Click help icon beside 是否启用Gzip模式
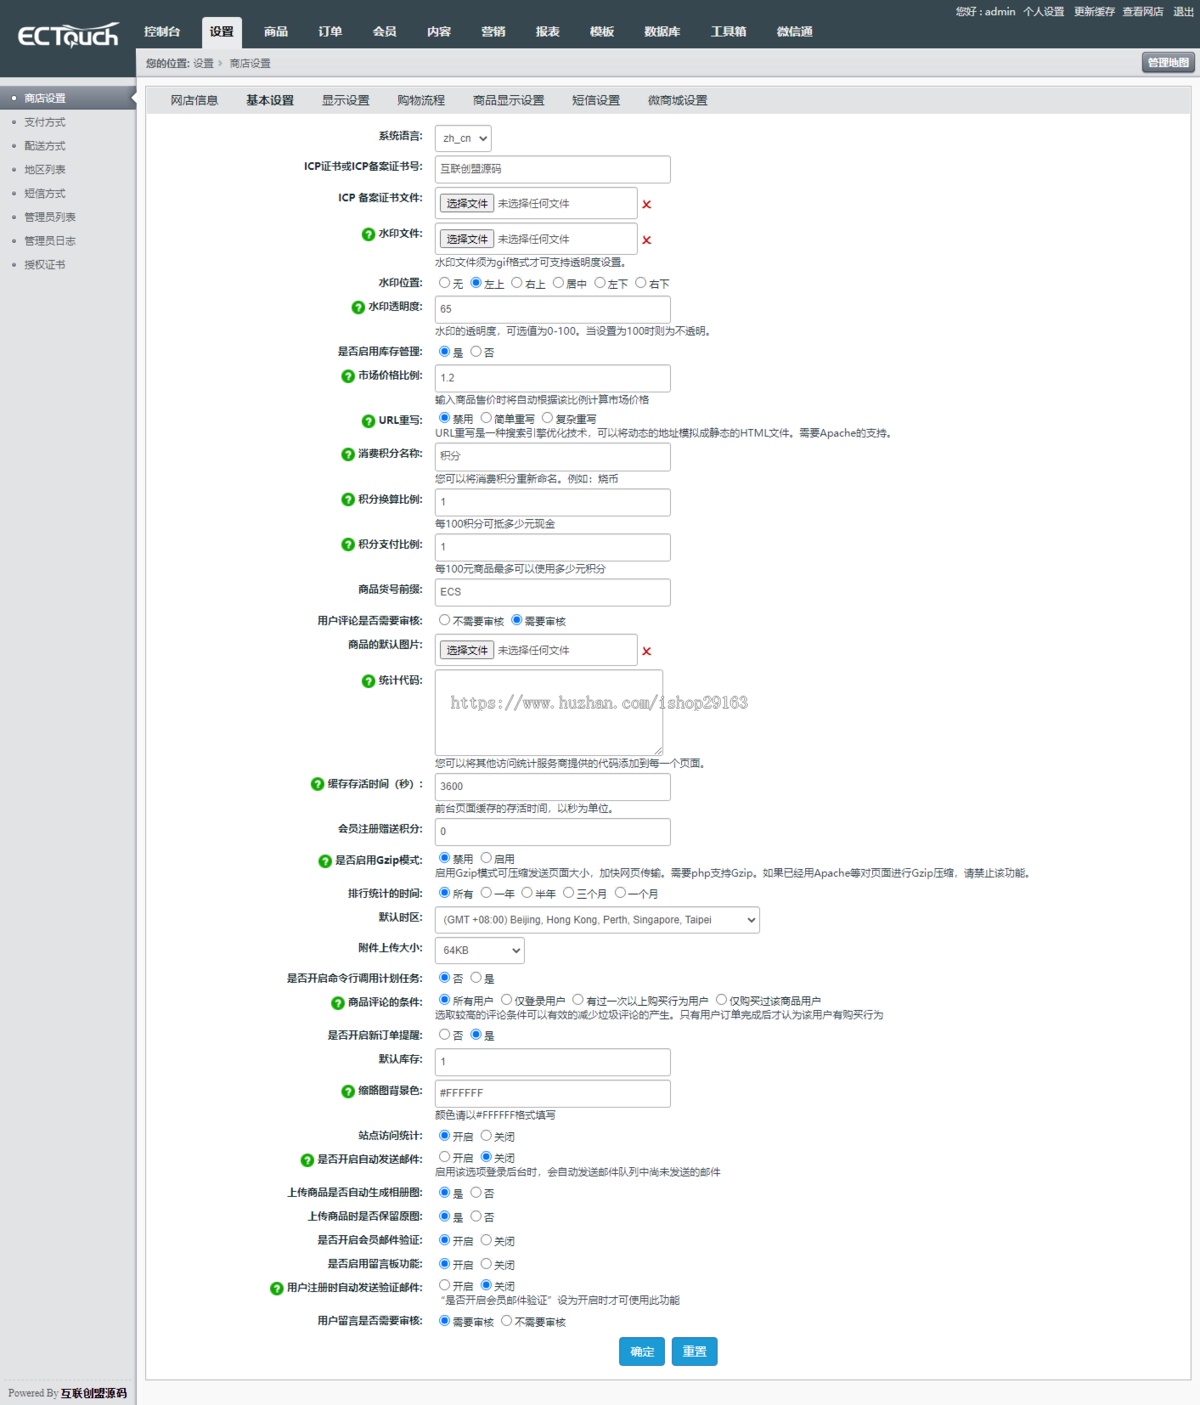This screenshot has width=1200, height=1405. (x=325, y=861)
